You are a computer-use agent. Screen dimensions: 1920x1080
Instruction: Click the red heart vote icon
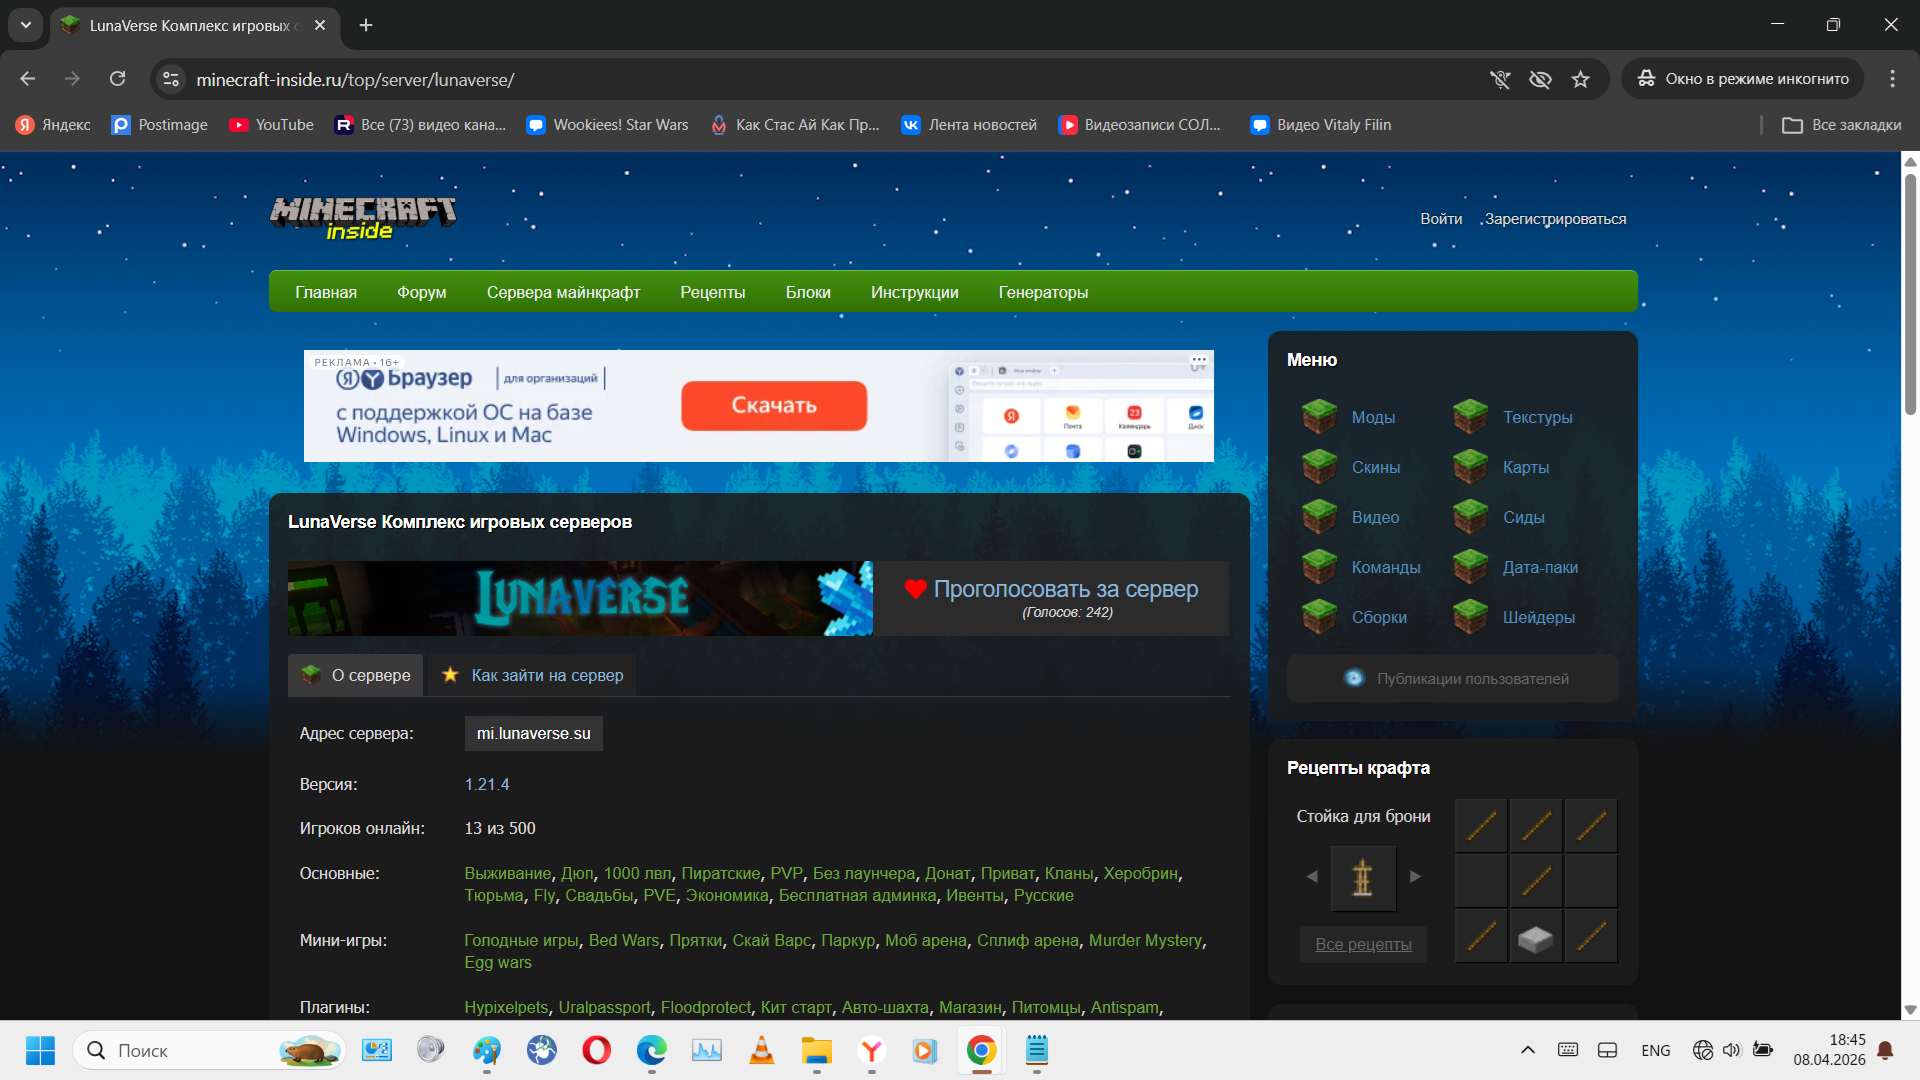[915, 589]
